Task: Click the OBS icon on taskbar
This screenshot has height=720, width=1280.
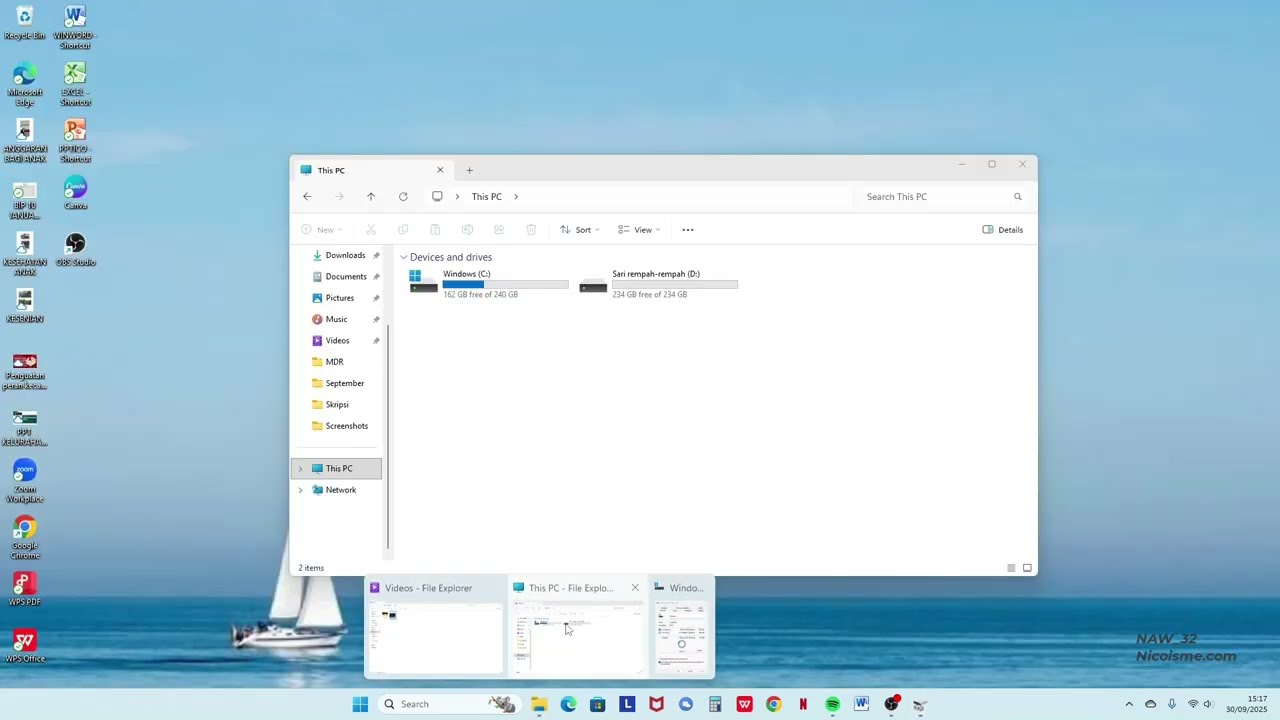Action: point(891,704)
